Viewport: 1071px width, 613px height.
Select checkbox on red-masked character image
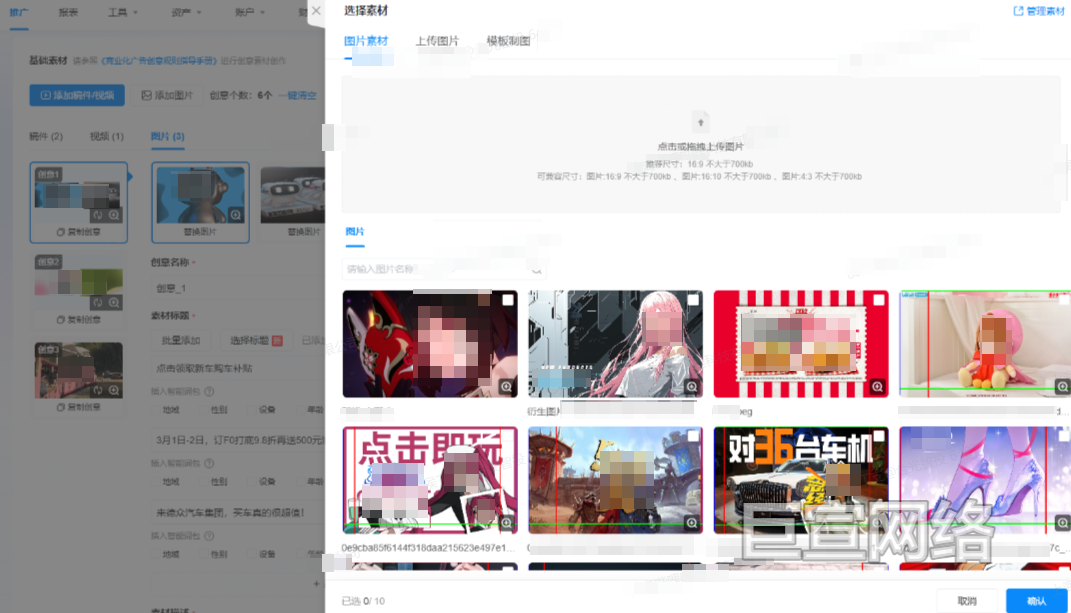click(x=507, y=300)
